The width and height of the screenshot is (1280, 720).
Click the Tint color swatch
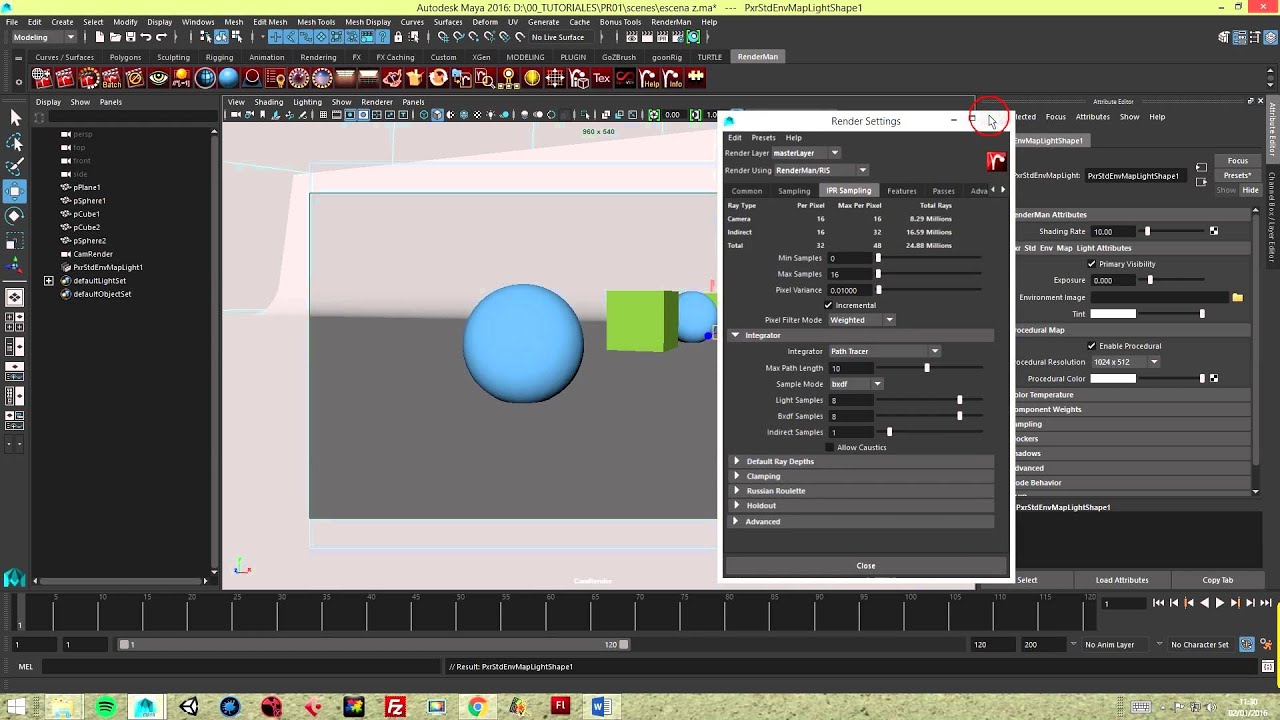click(1113, 314)
